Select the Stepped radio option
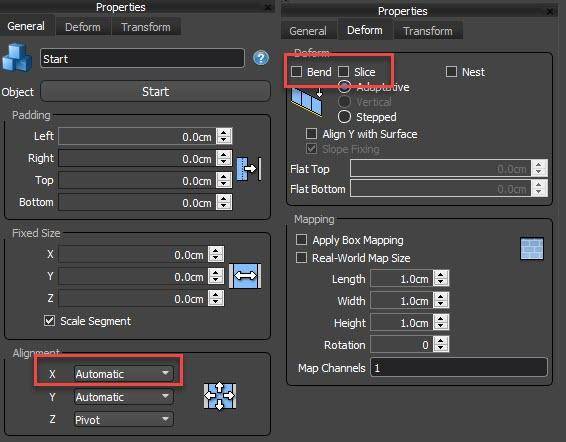Screen dimensions: 566x442 (344, 116)
